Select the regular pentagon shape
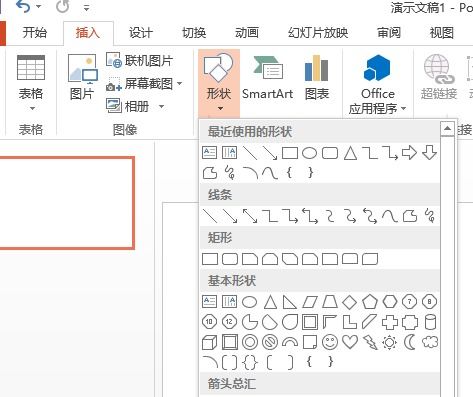Viewport: 473px width, 397px height. (370, 302)
